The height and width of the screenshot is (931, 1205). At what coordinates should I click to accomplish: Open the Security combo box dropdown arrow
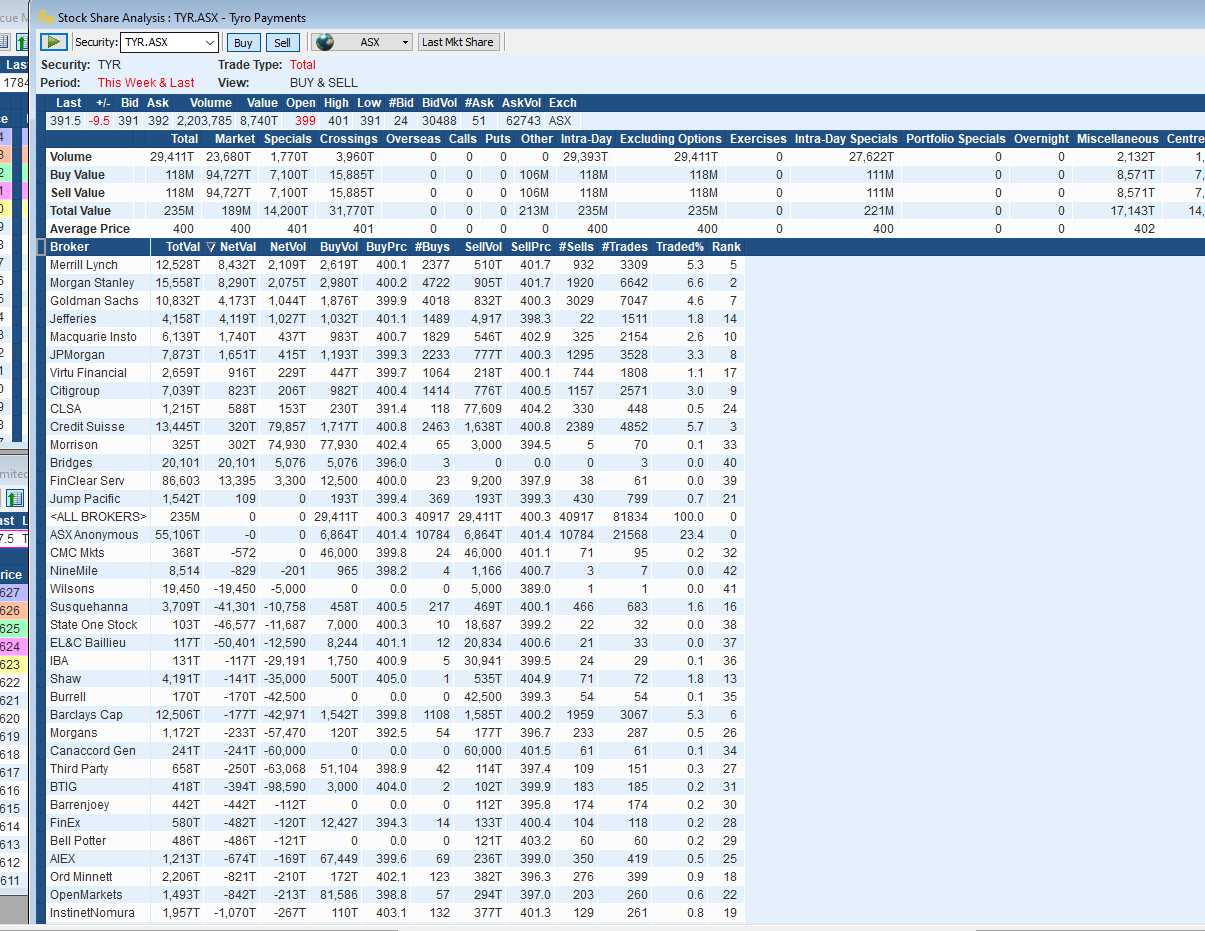tap(209, 42)
